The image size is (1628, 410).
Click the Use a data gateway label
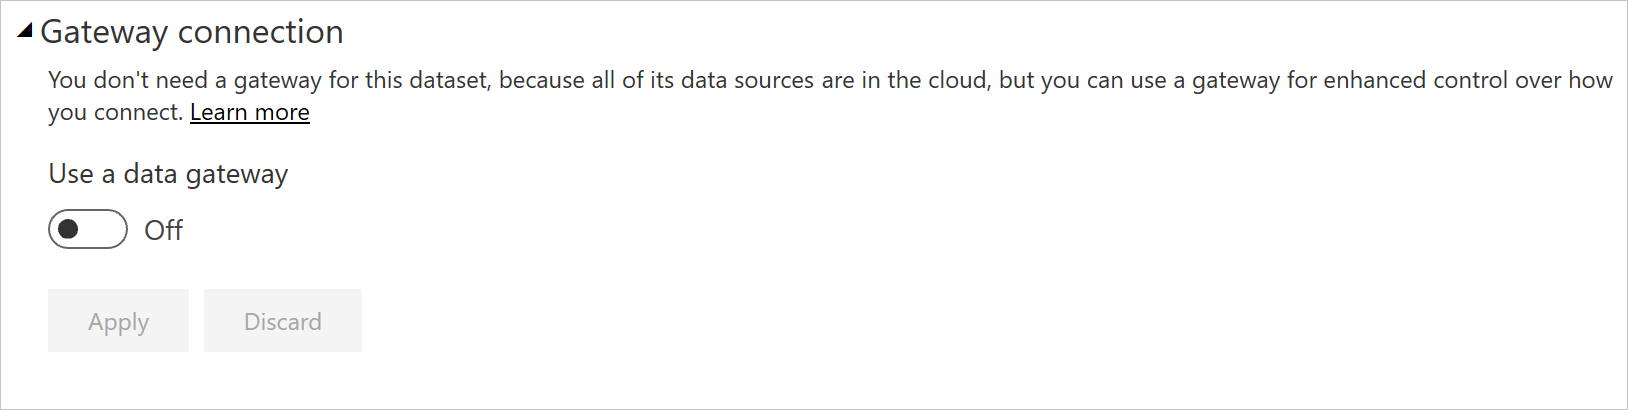(168, 174)
